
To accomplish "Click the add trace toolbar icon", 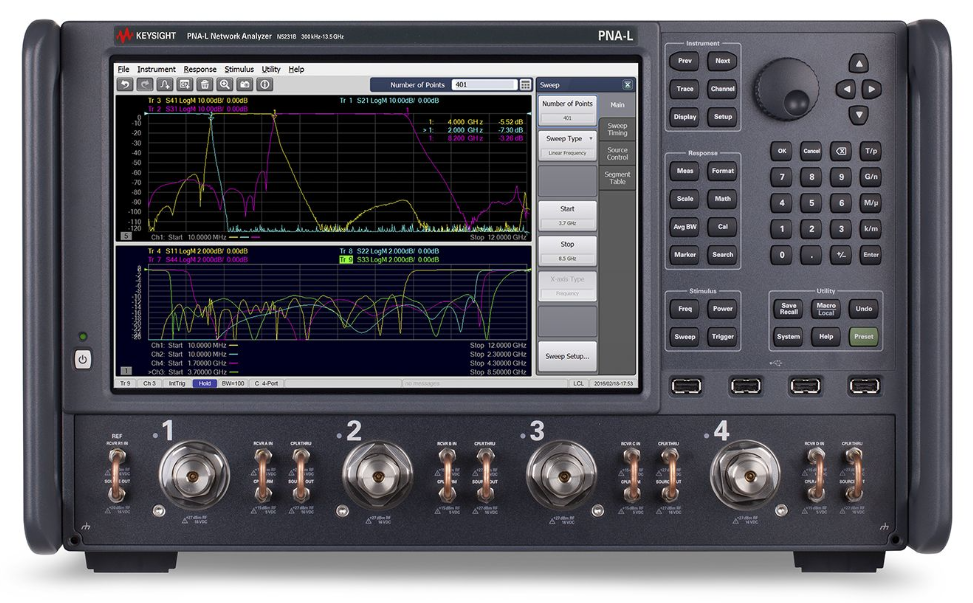I will point(164,84).
